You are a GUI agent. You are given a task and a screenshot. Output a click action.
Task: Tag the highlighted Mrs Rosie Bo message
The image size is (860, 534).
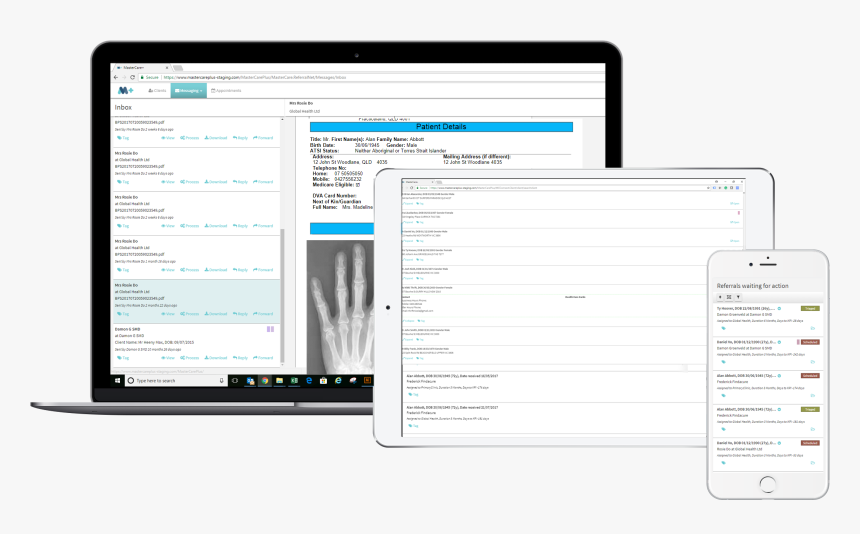click(x=123, y=314)
